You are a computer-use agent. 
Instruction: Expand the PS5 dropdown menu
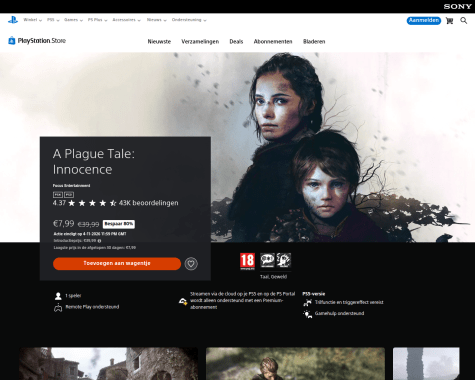[53, 20]
